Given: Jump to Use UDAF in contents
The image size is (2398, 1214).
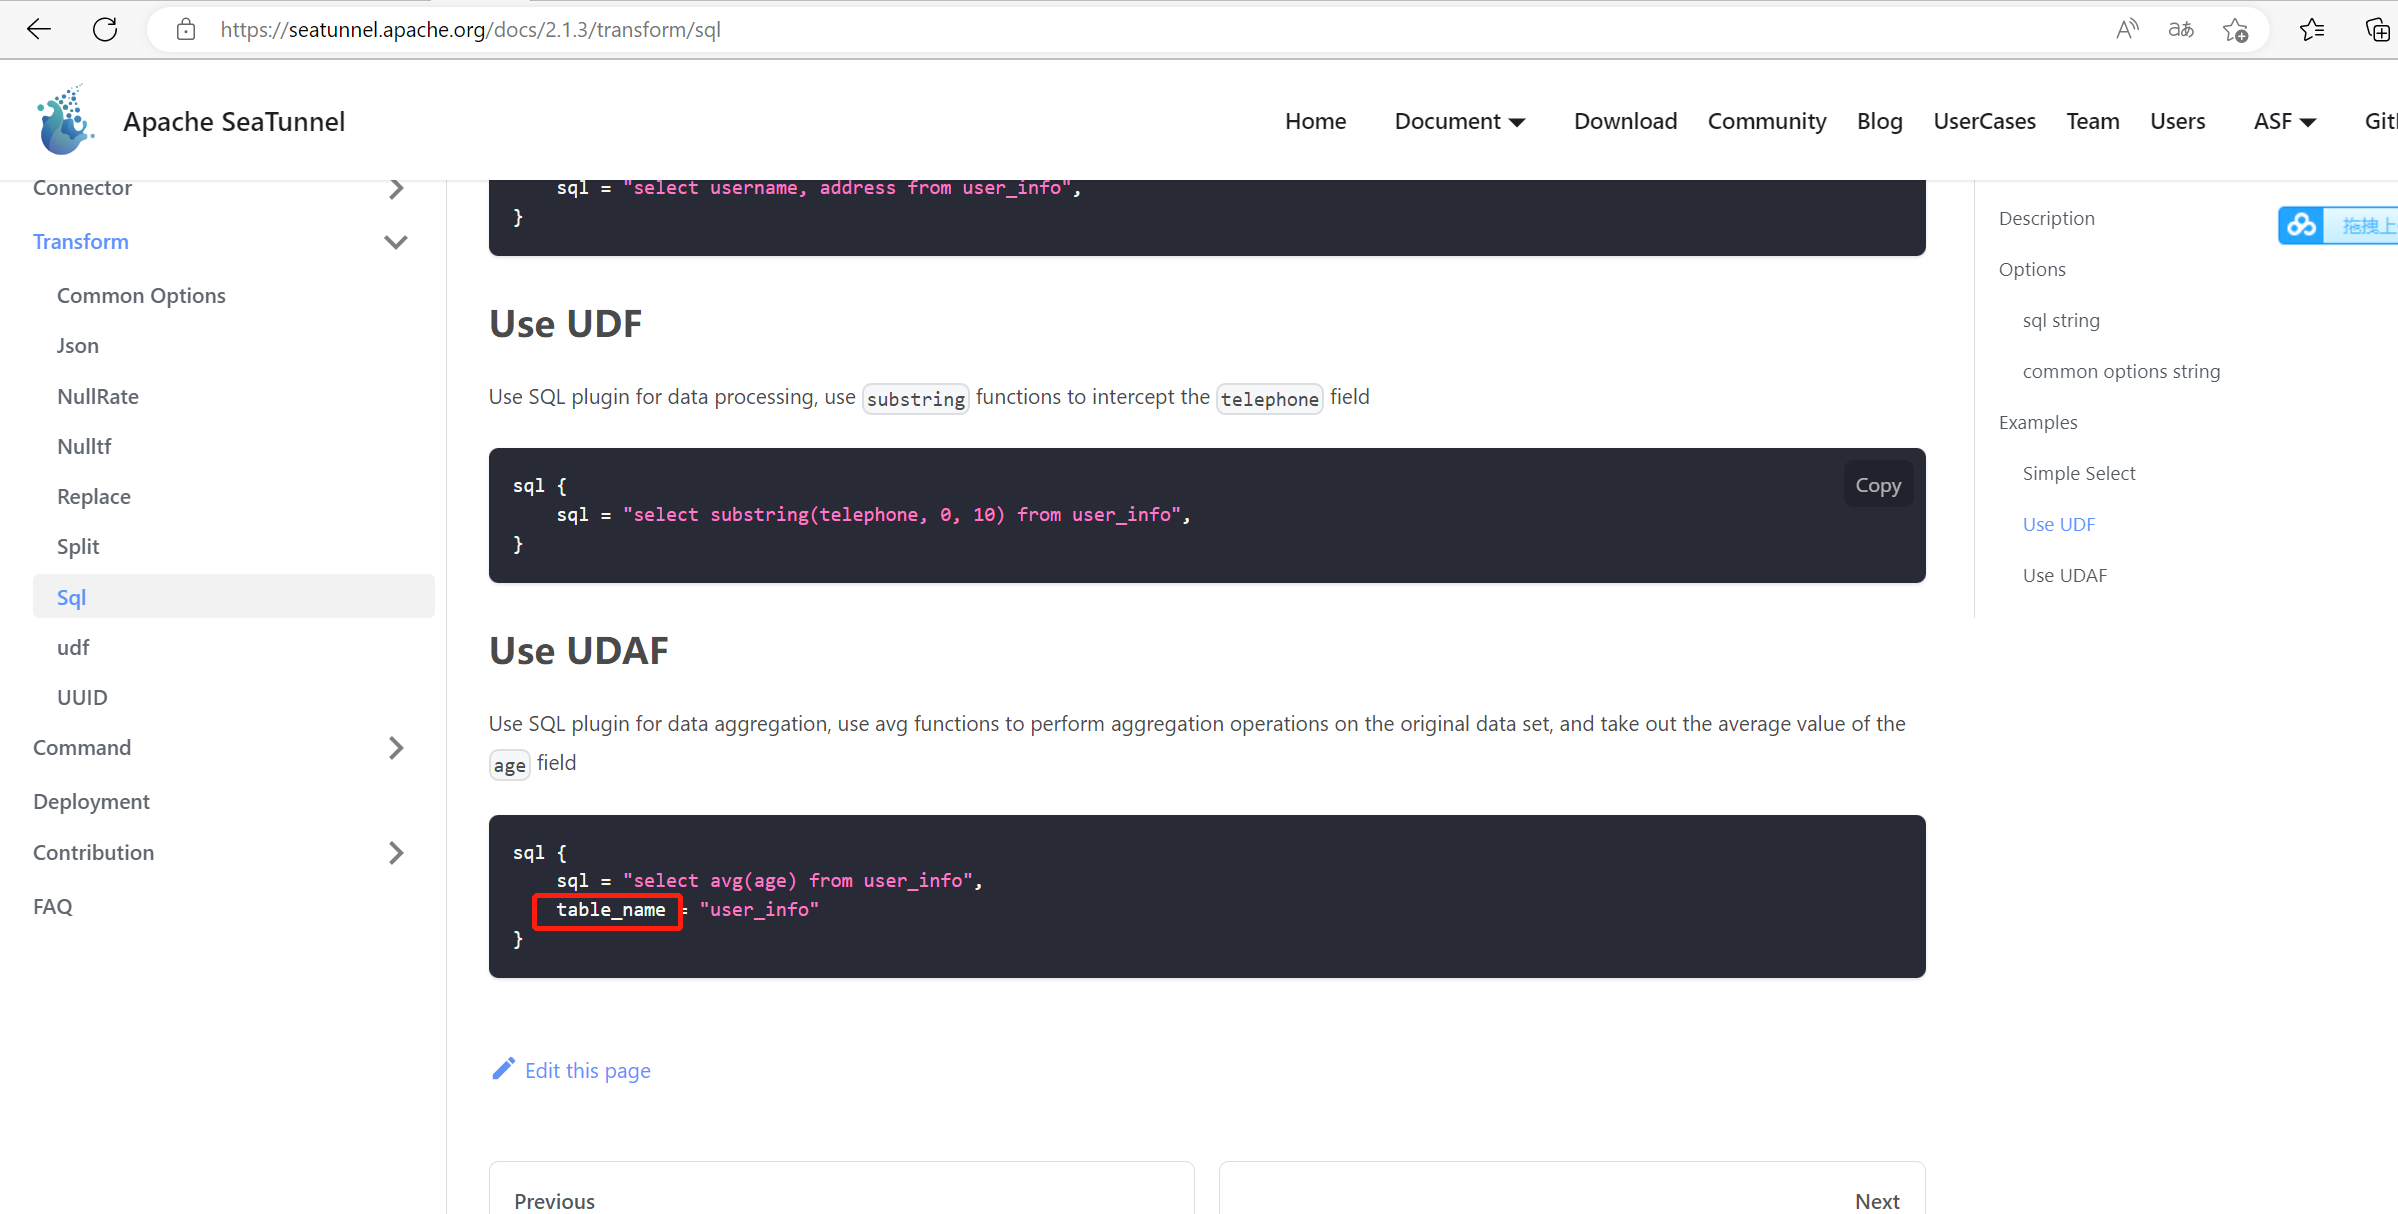Looking at the screenshot, I should pyautogui.click(x=2064, y=575).
